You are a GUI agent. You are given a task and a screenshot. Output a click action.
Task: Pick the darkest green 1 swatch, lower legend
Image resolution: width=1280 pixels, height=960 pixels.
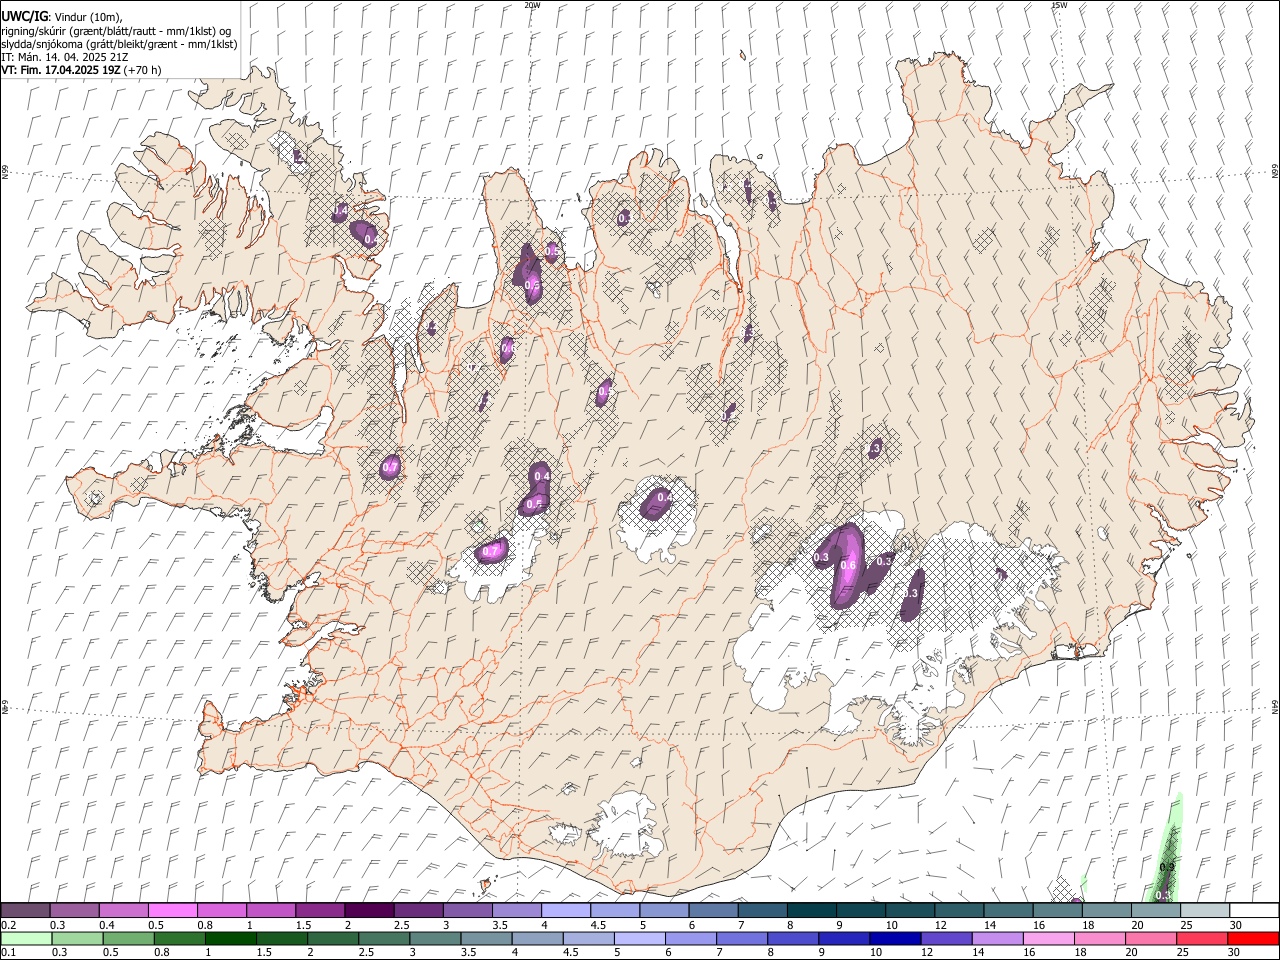pyautogui.click(x=230, y=939)
